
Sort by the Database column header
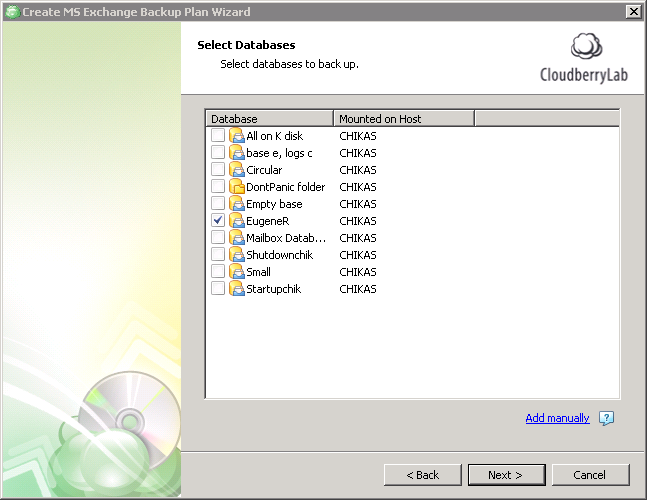[269, 119]
